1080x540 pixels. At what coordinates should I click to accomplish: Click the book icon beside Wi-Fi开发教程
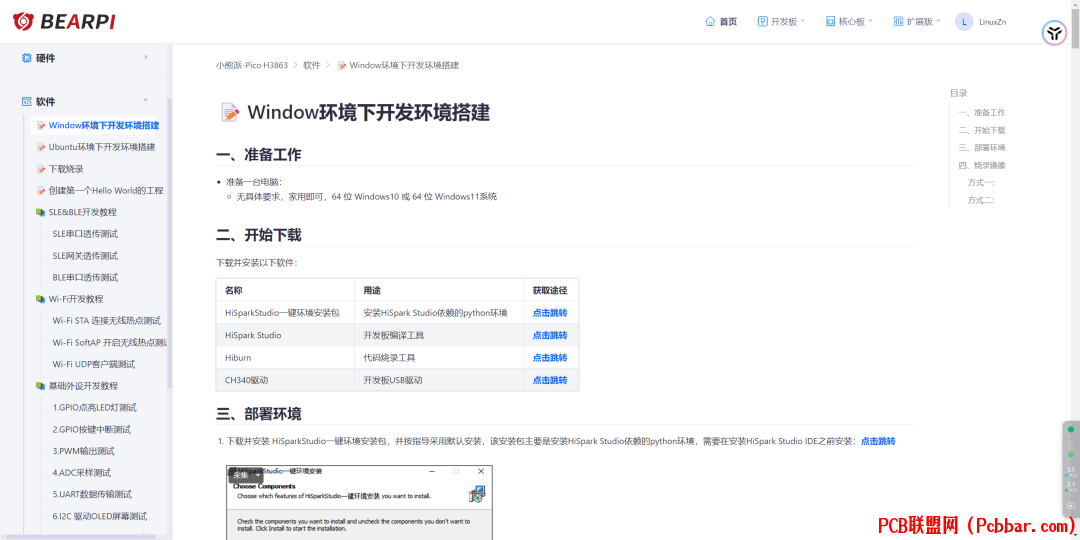(x=41, y=299)
